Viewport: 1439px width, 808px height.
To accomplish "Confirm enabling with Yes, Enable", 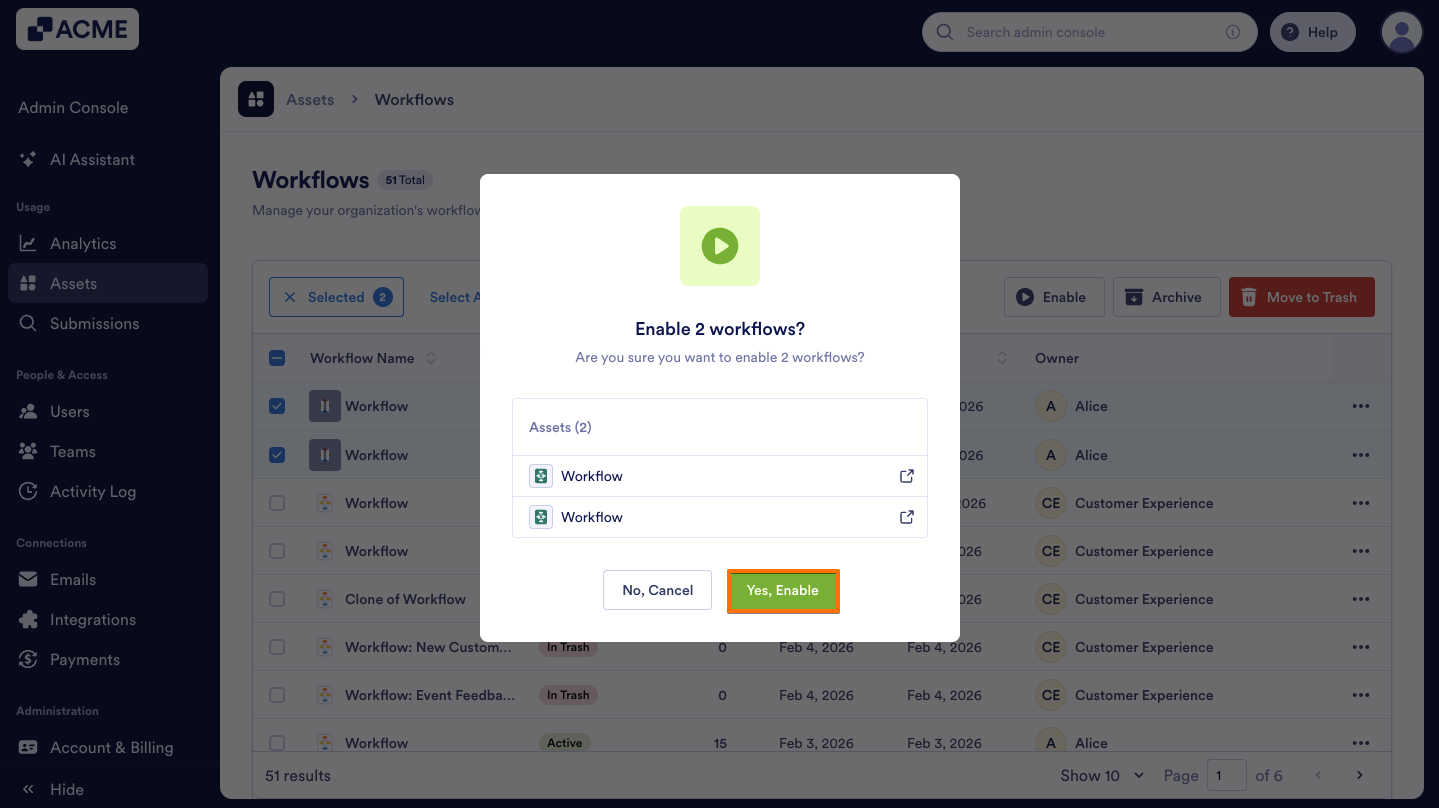I will 783,590.
